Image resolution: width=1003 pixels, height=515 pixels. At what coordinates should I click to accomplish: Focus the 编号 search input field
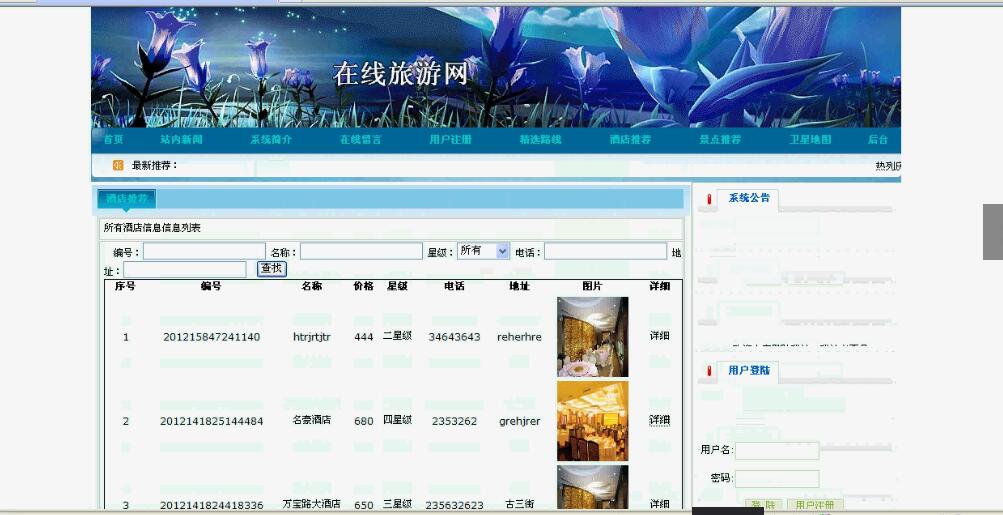204,251
